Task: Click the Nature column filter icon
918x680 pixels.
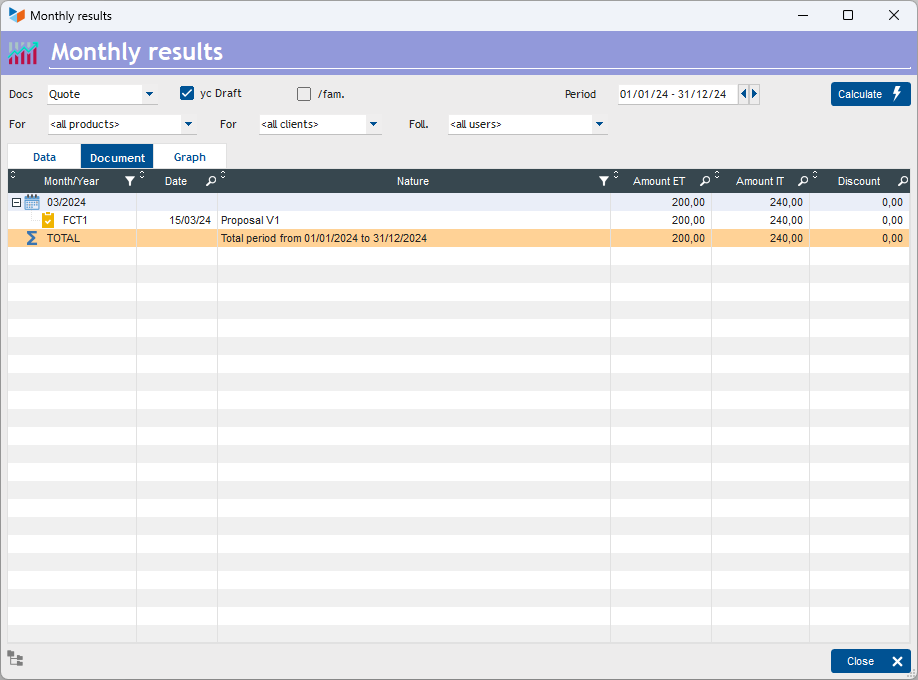Action: (603, 181)
